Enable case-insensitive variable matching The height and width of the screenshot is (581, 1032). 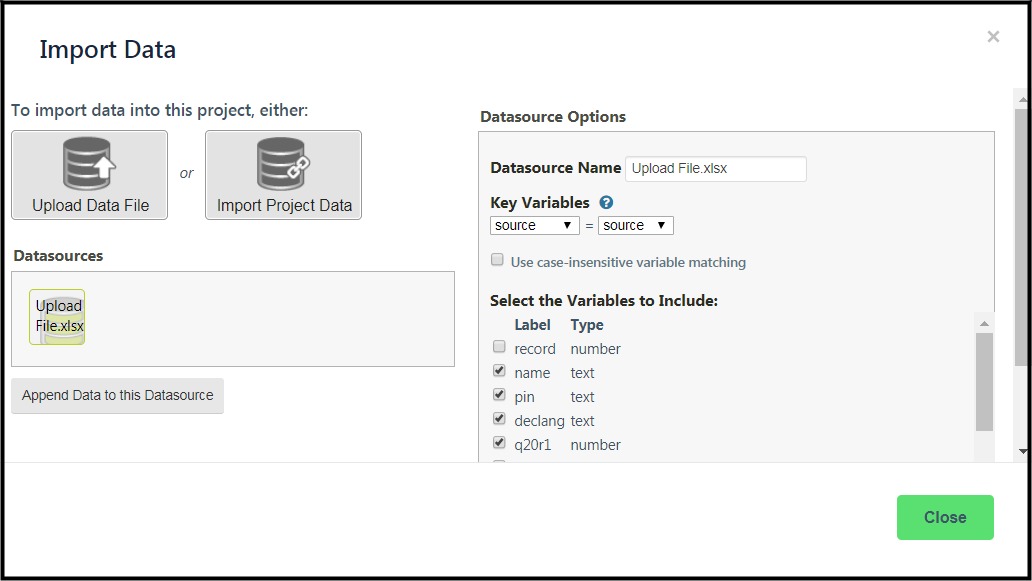coord(498,260)
